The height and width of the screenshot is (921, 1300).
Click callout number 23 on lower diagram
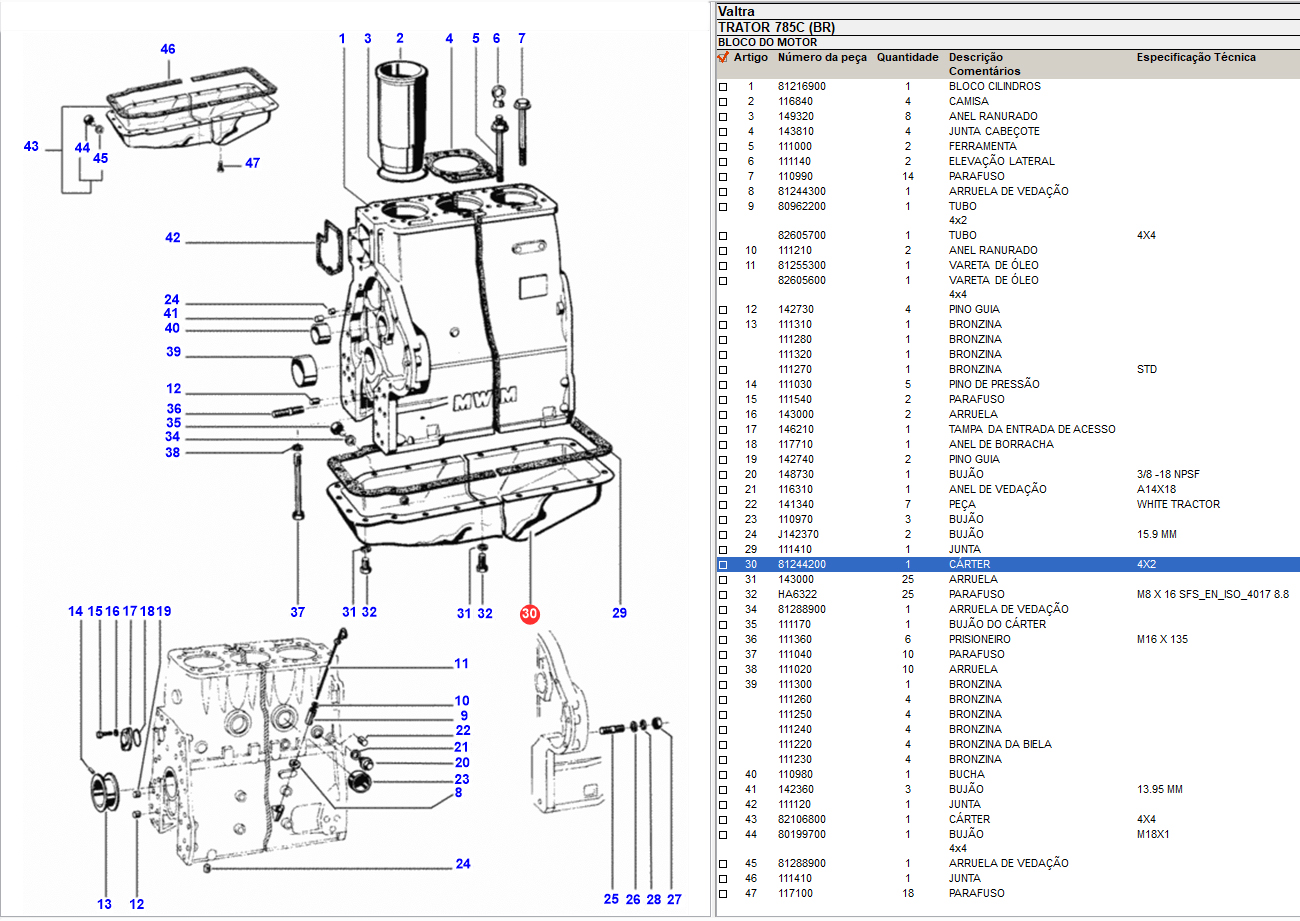coord(461,779)
